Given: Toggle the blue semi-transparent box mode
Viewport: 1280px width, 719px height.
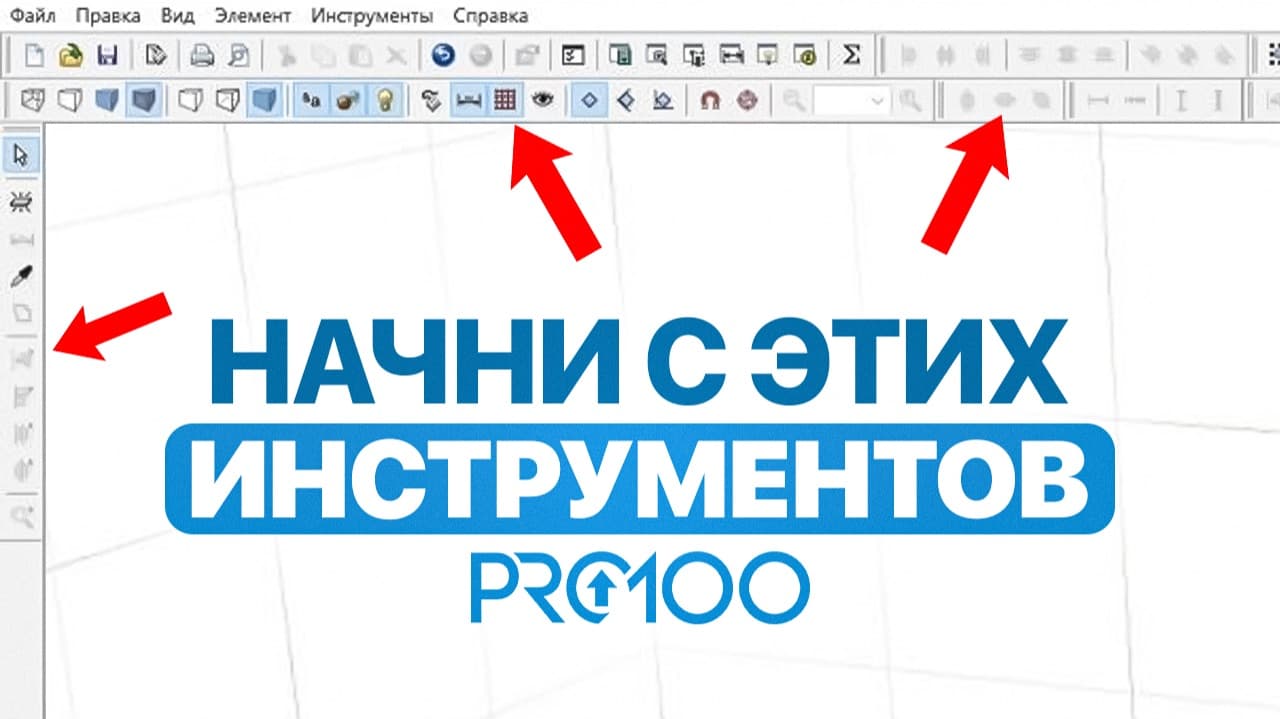Looking at the screenshot, I should pos(264,100).
